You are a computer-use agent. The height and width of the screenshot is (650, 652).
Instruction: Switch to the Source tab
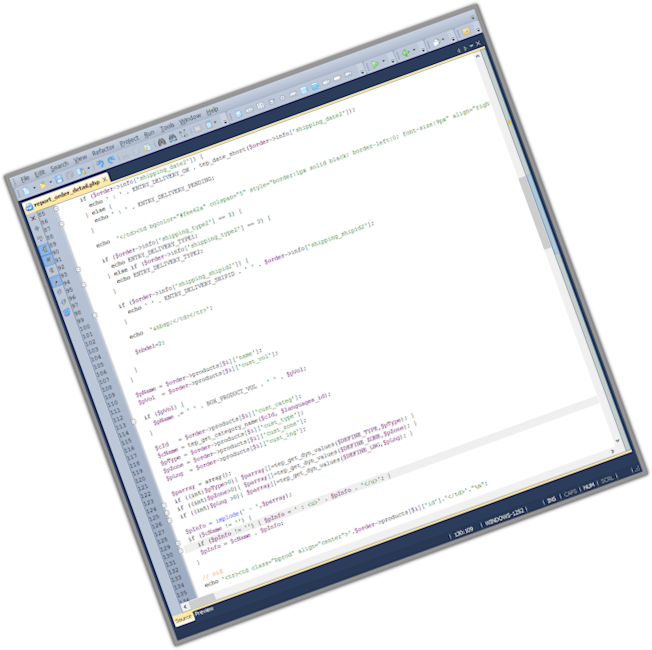[x=183, y=619]
